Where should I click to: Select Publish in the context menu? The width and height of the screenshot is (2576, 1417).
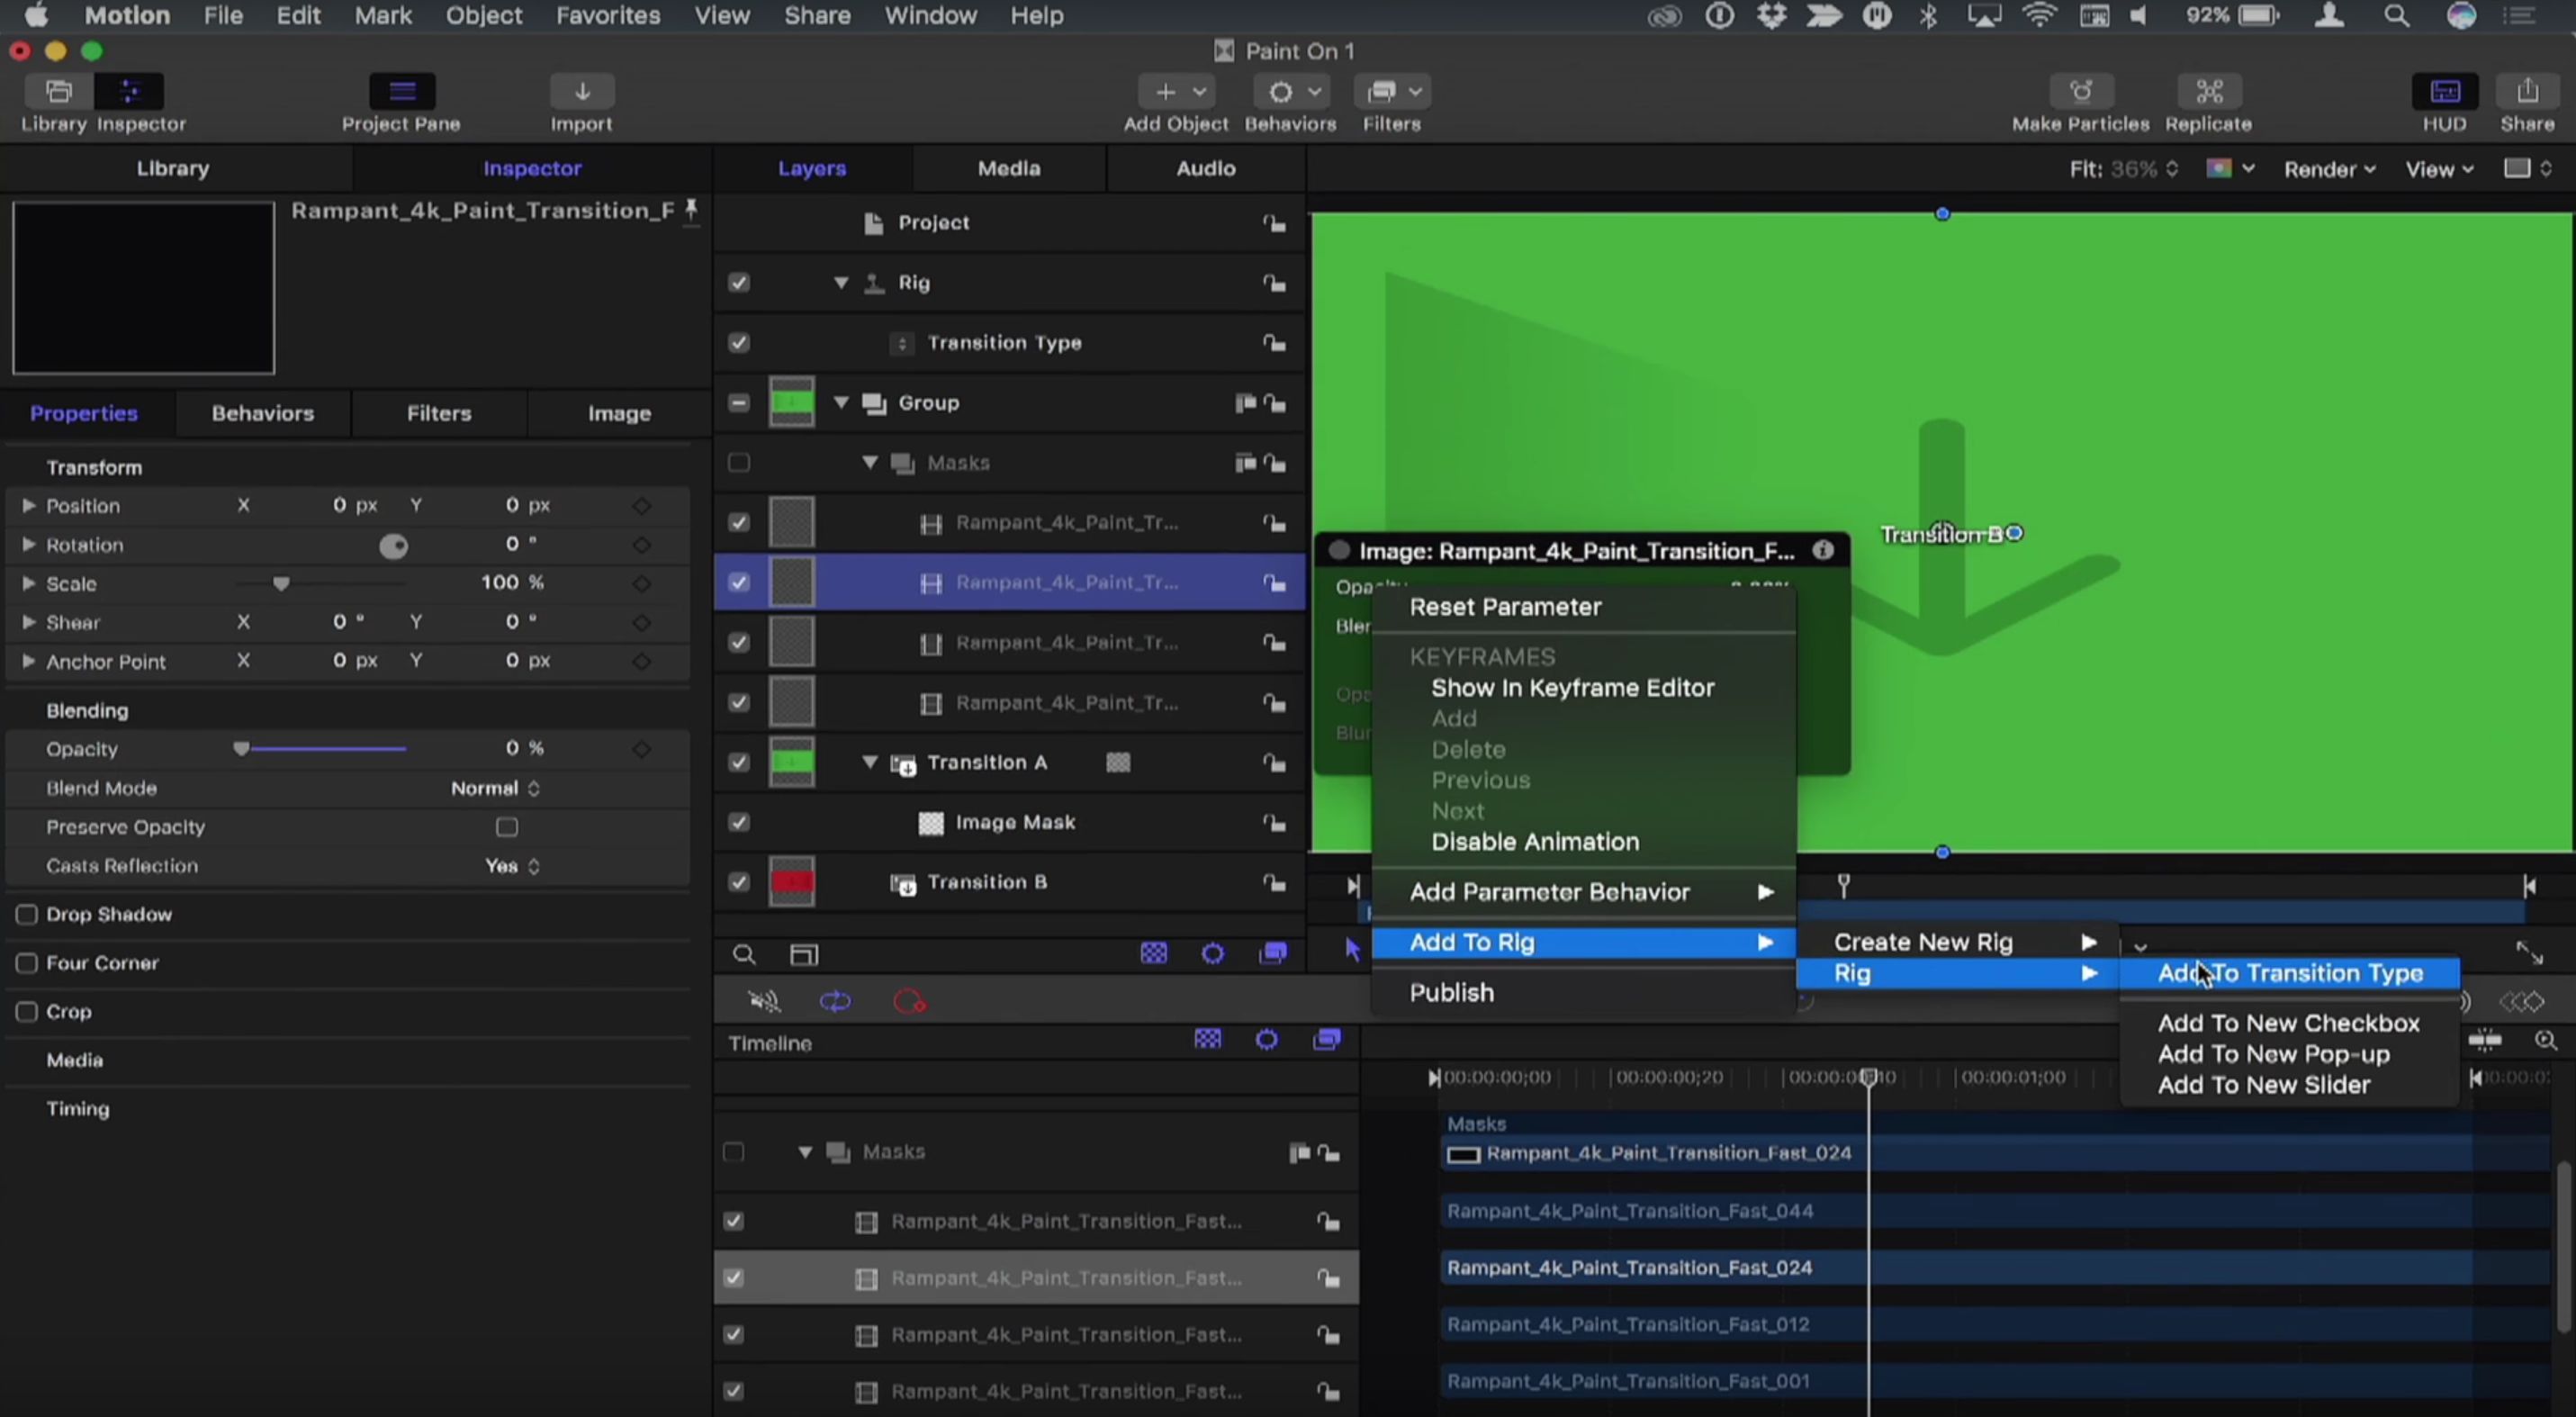pyautogui.click(x=1452, y=993)
